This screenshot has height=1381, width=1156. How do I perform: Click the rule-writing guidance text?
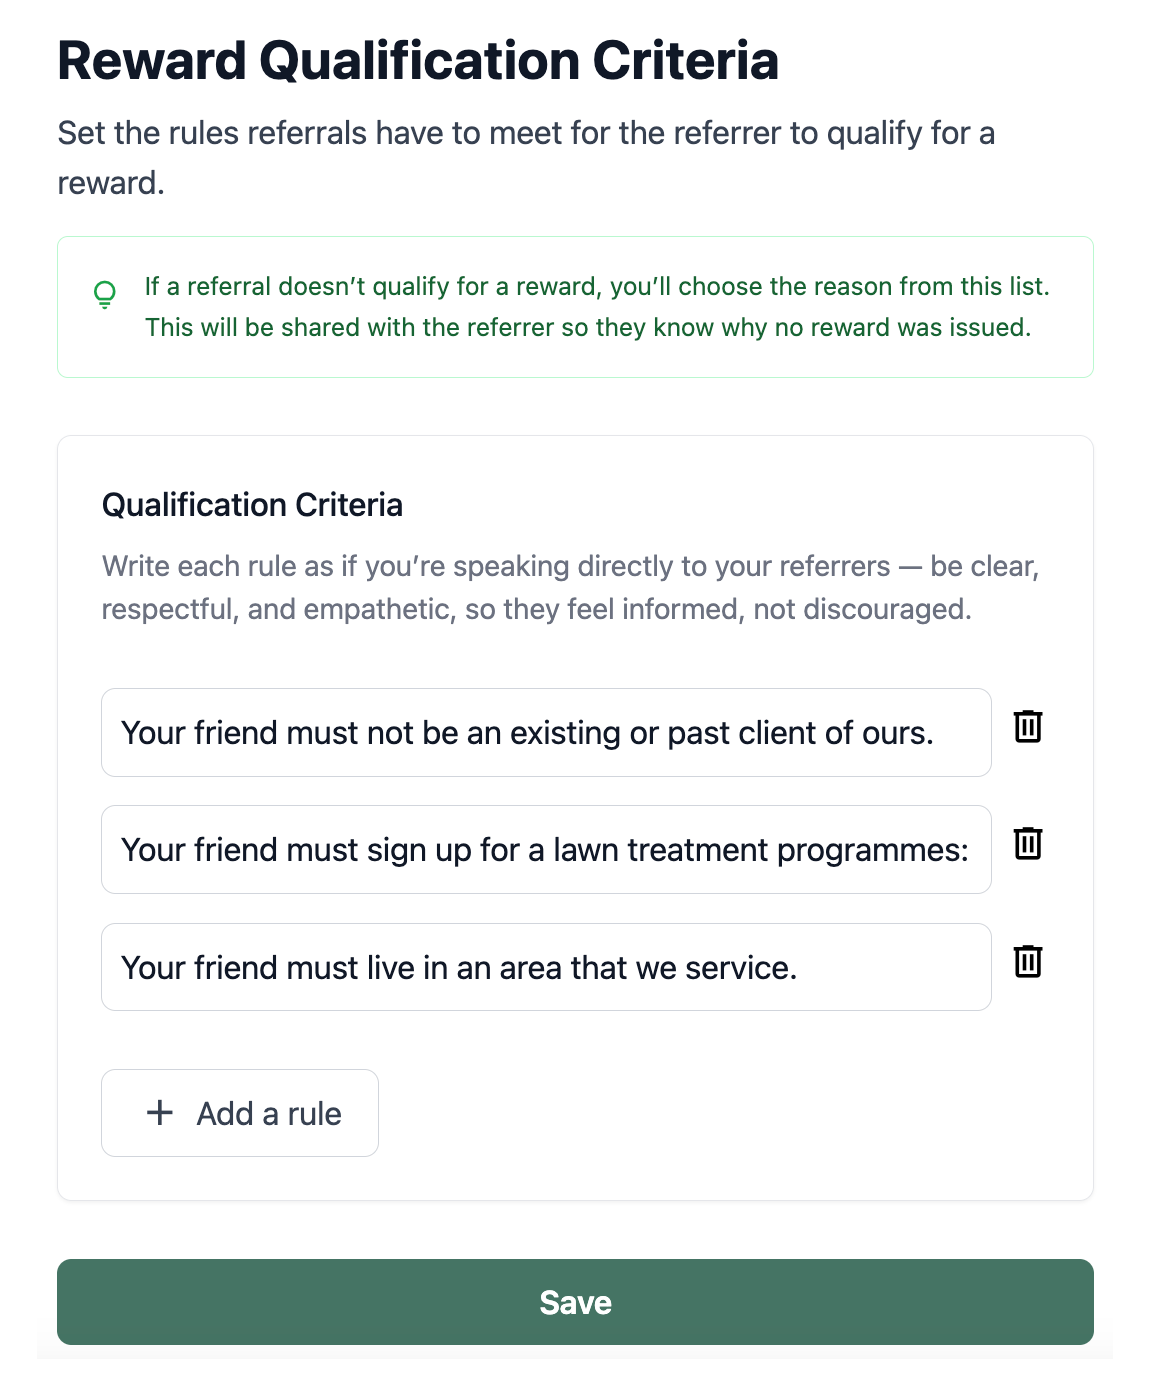pos(570,586)
